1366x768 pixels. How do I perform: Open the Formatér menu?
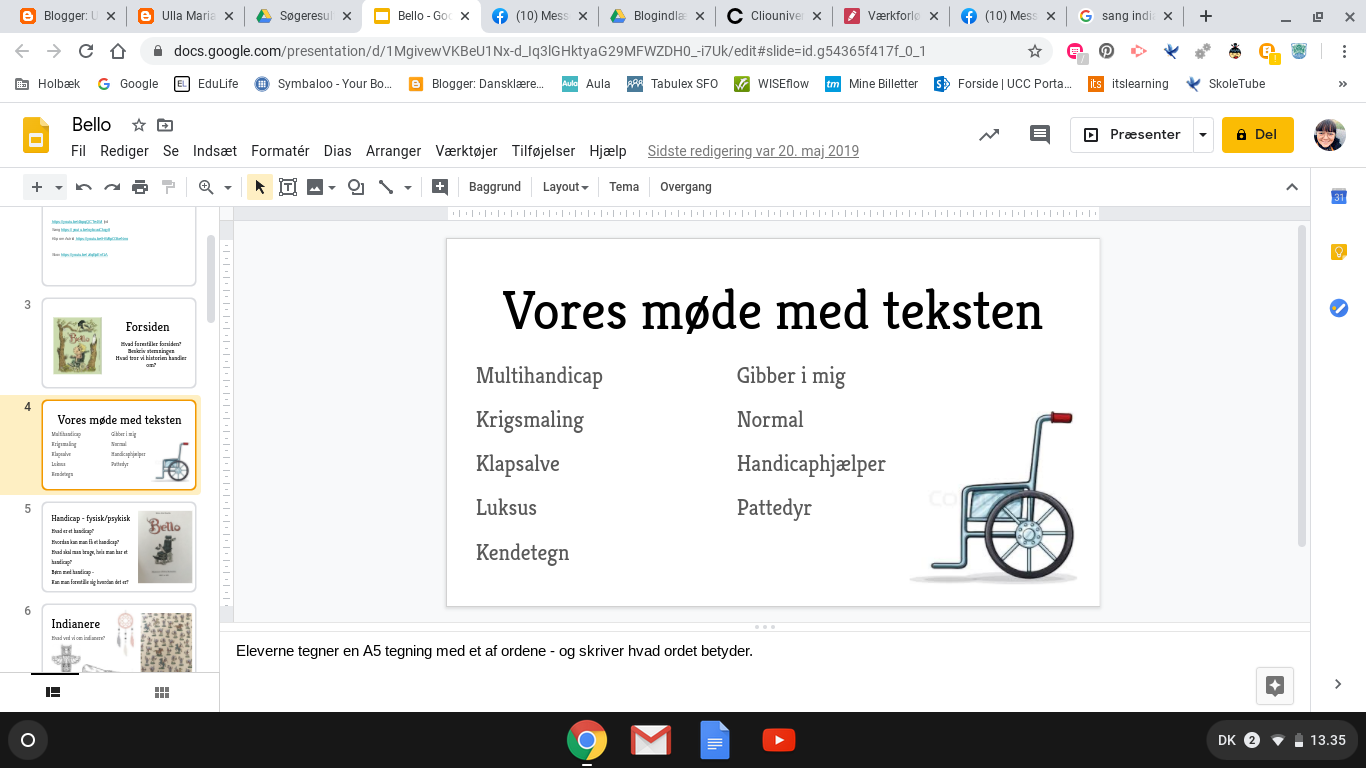[280, 151]
